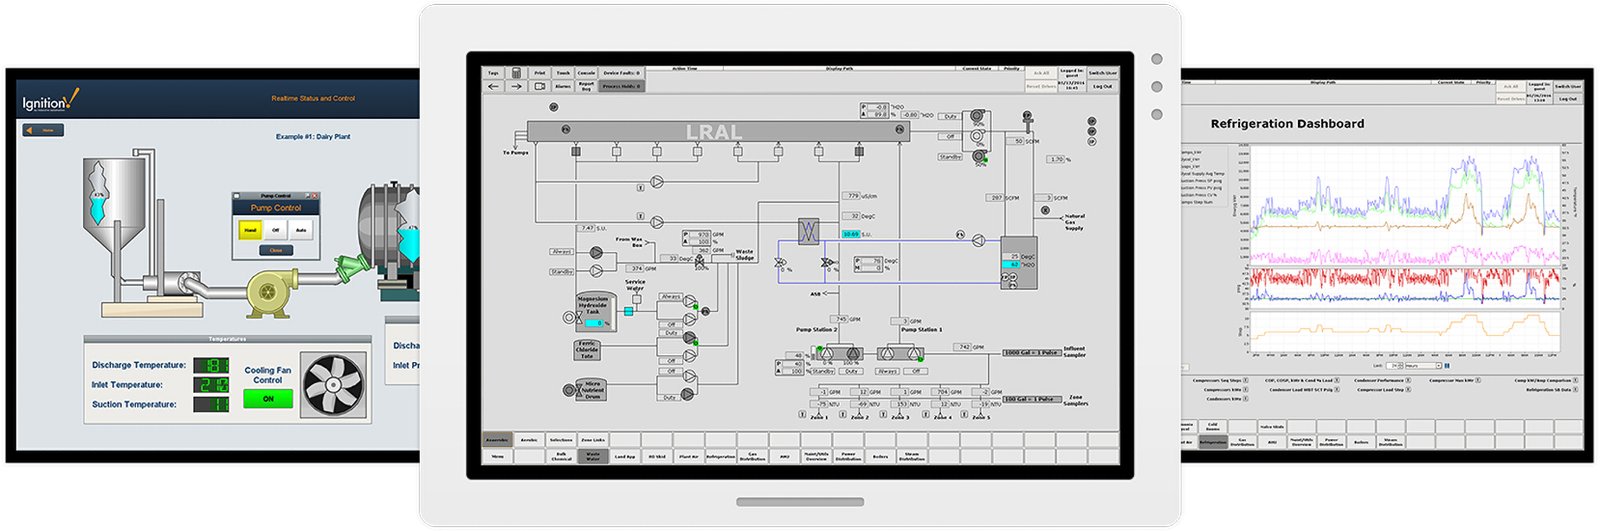Open the calculator icon in the toolbar
1600x531 pixels.
(516, 73)
